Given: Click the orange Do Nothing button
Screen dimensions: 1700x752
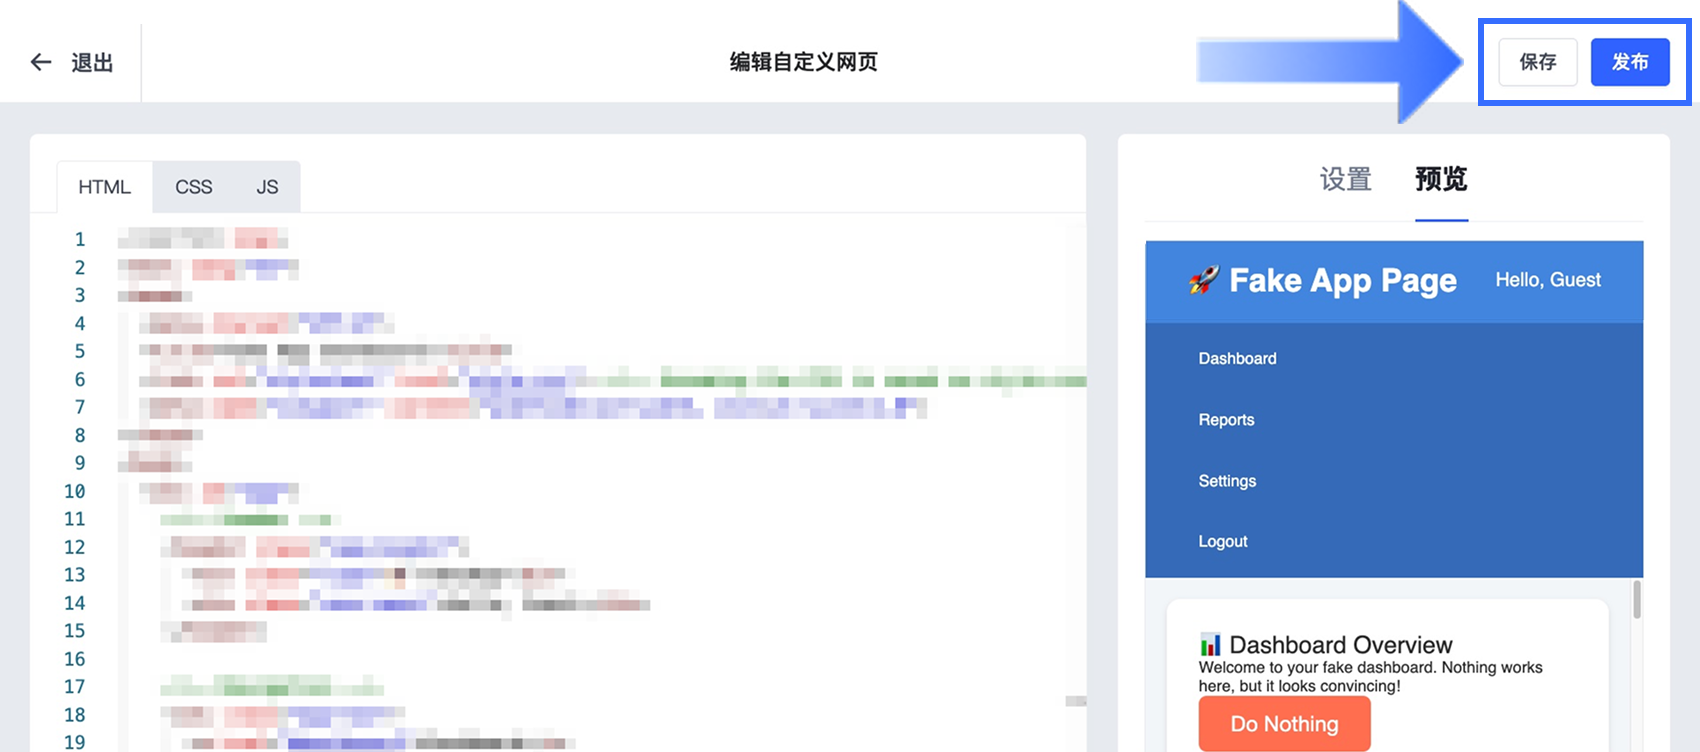Looking at the screenshot, I should click(x=1285, y=724).
